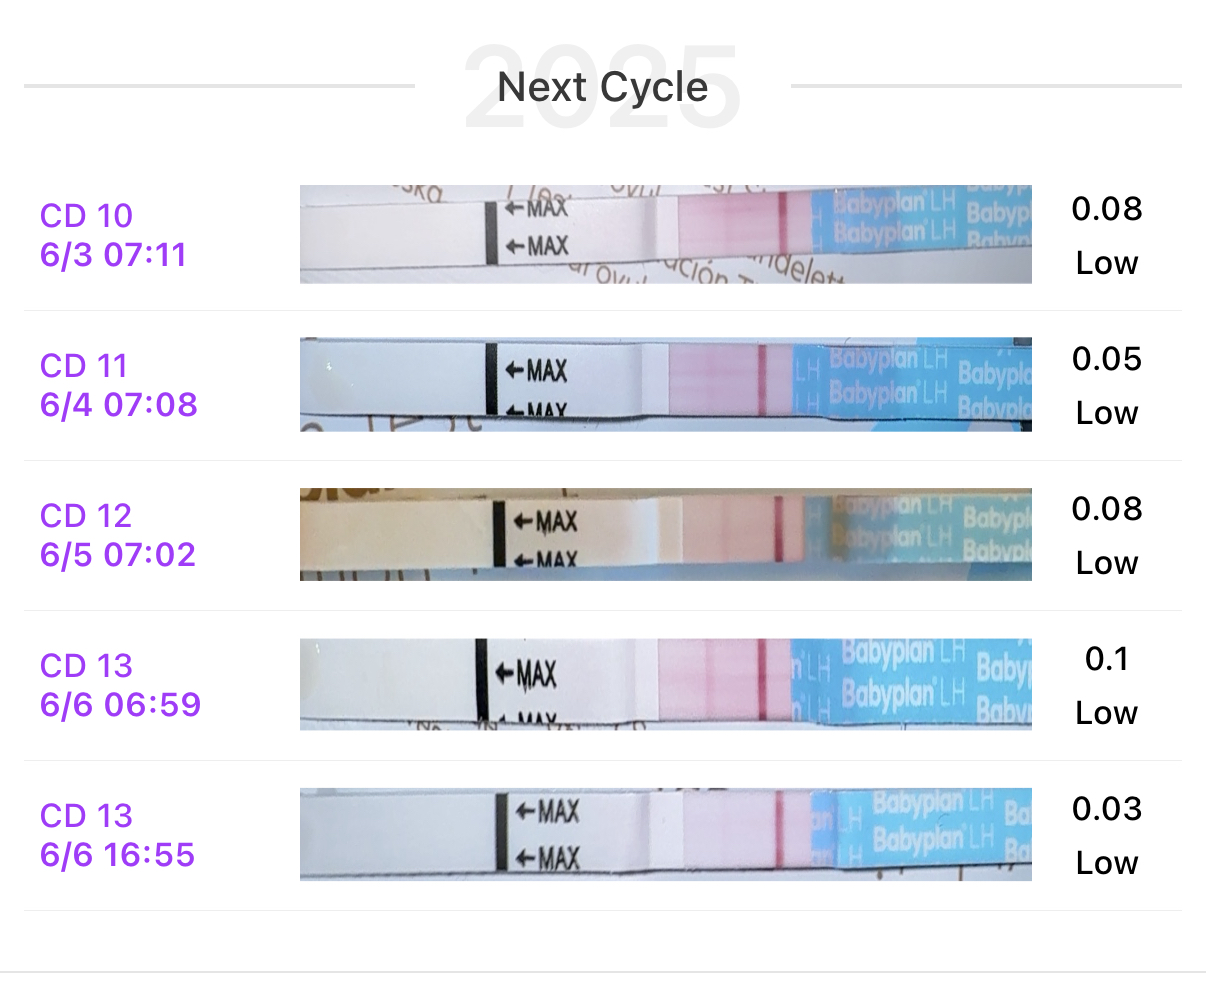Click the "Low" result under 0.05

[x=1106, y=413]
